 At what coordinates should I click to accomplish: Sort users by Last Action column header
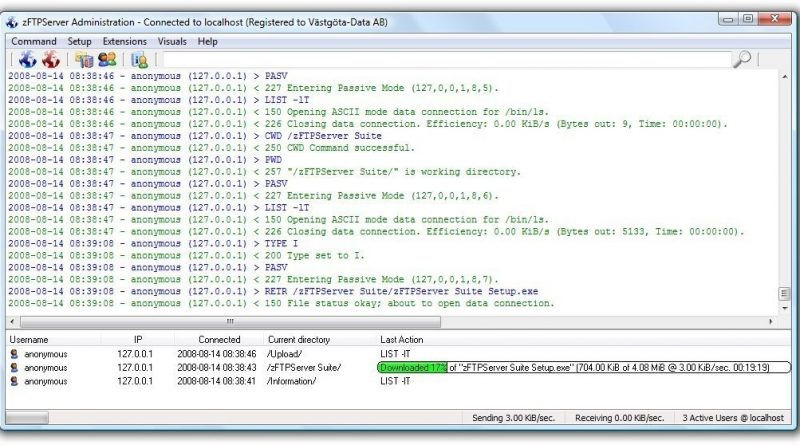click(402, 339)
